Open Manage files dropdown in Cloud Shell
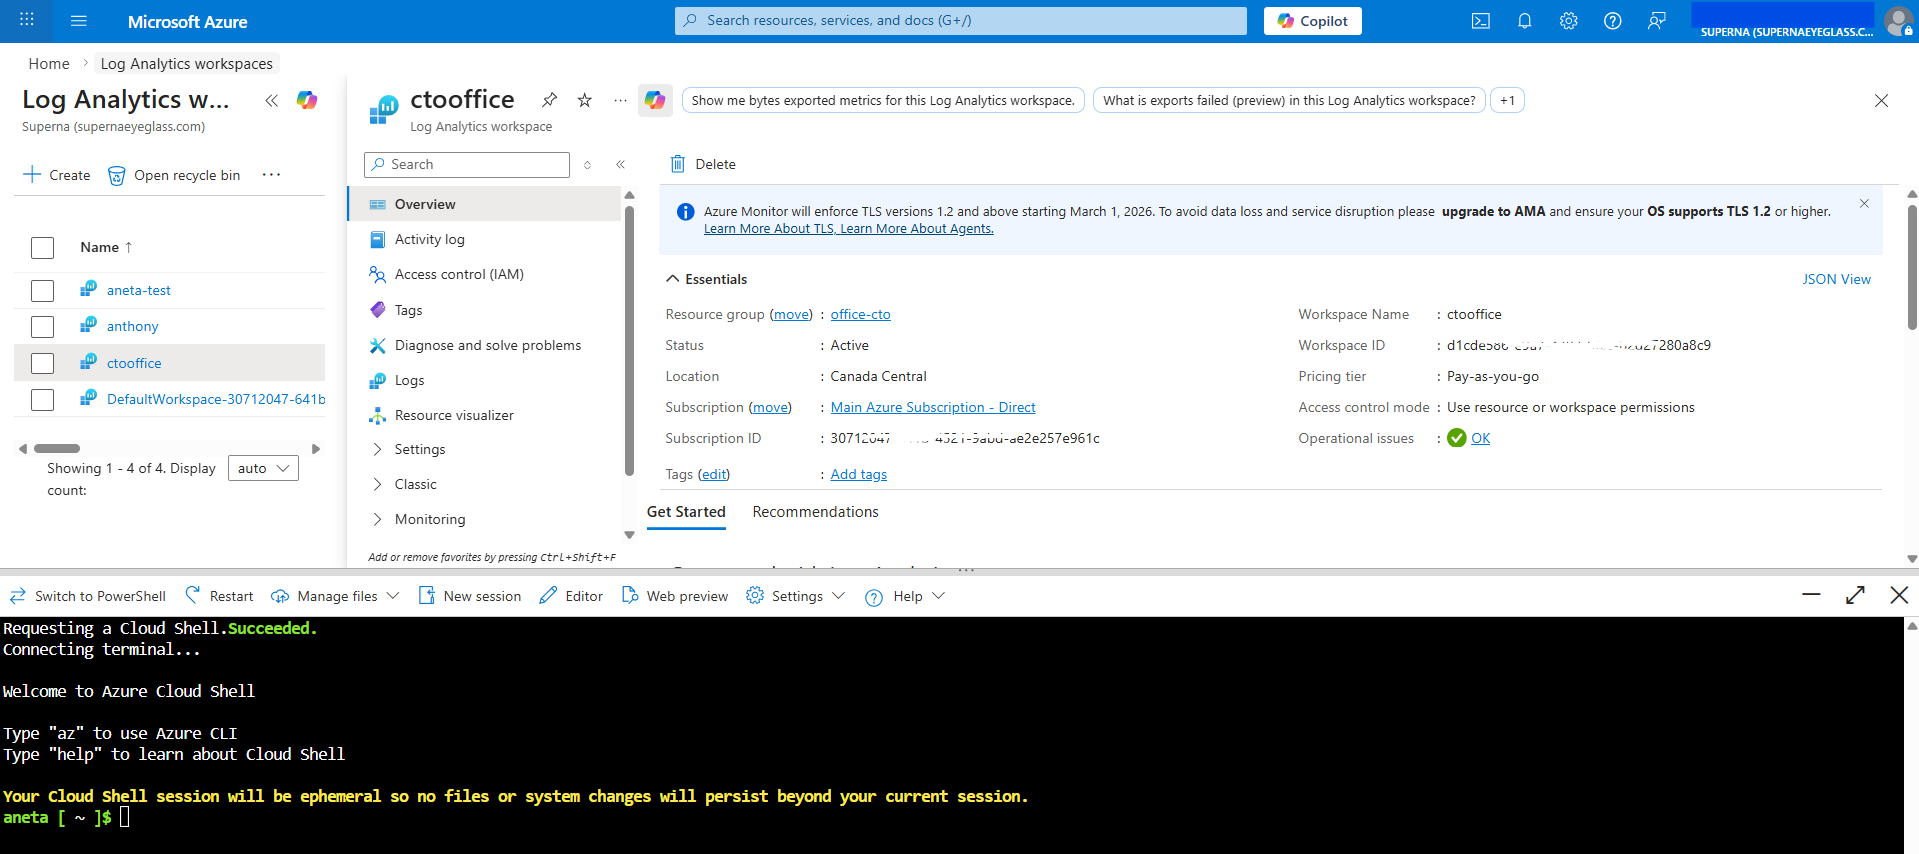 tap(335, 596)
